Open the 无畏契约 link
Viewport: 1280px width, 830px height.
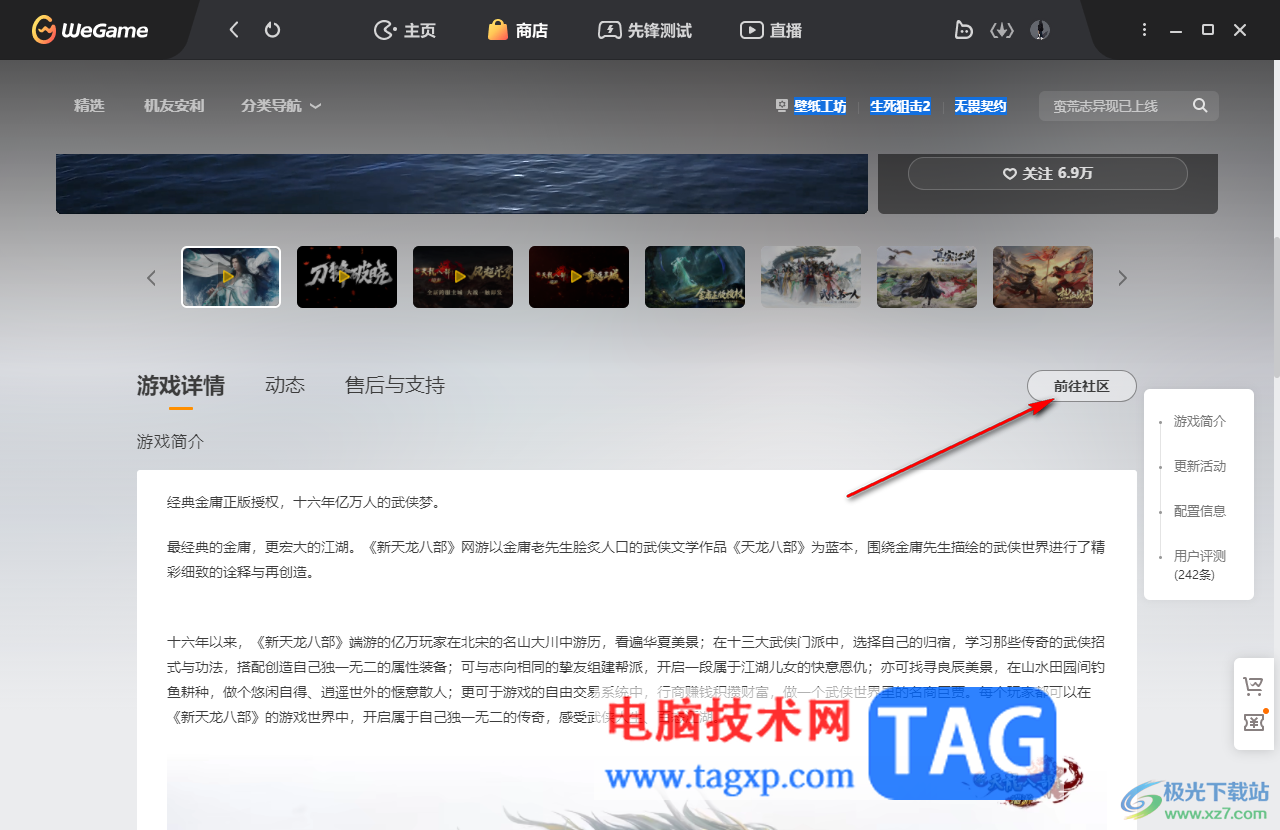[x=980, y=106]
